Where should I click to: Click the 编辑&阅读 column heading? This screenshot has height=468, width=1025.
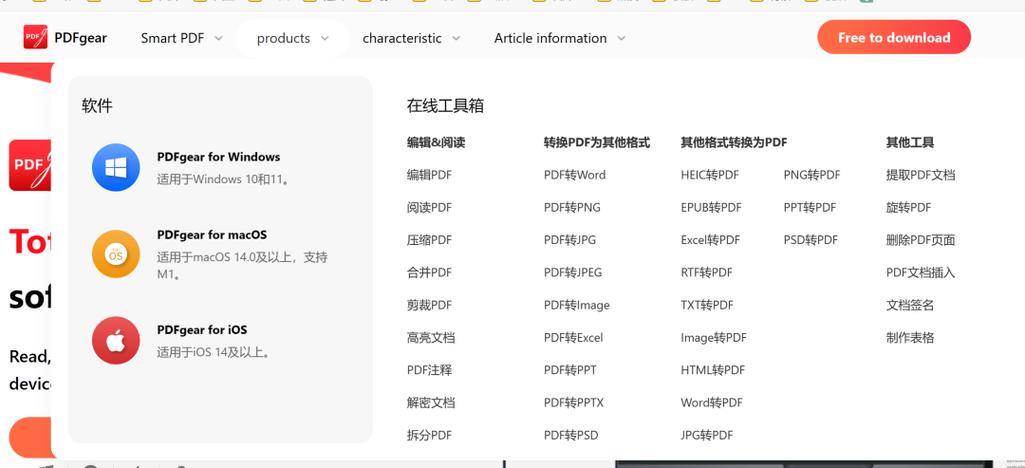pos(436,142)
